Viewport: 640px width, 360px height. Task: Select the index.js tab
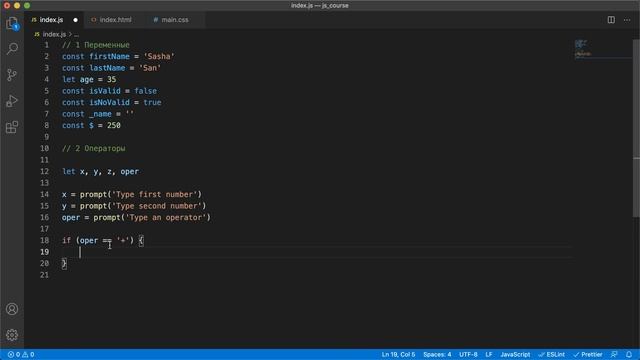tap(51, 20)
